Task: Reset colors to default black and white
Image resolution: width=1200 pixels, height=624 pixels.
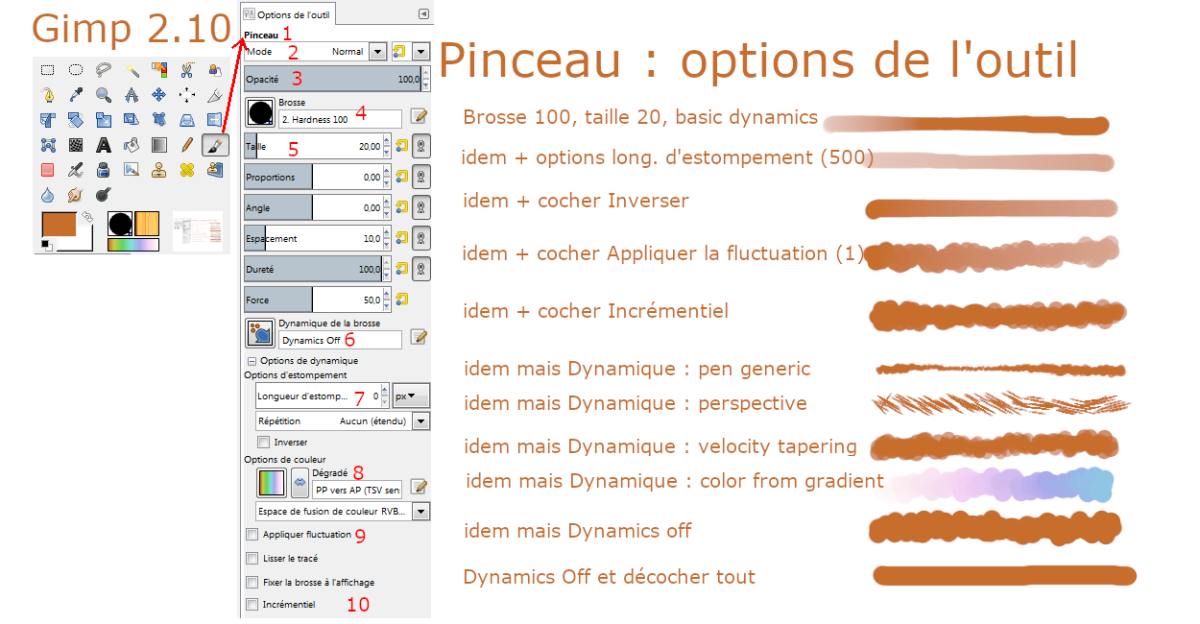Action: click(x=46, y=246)
